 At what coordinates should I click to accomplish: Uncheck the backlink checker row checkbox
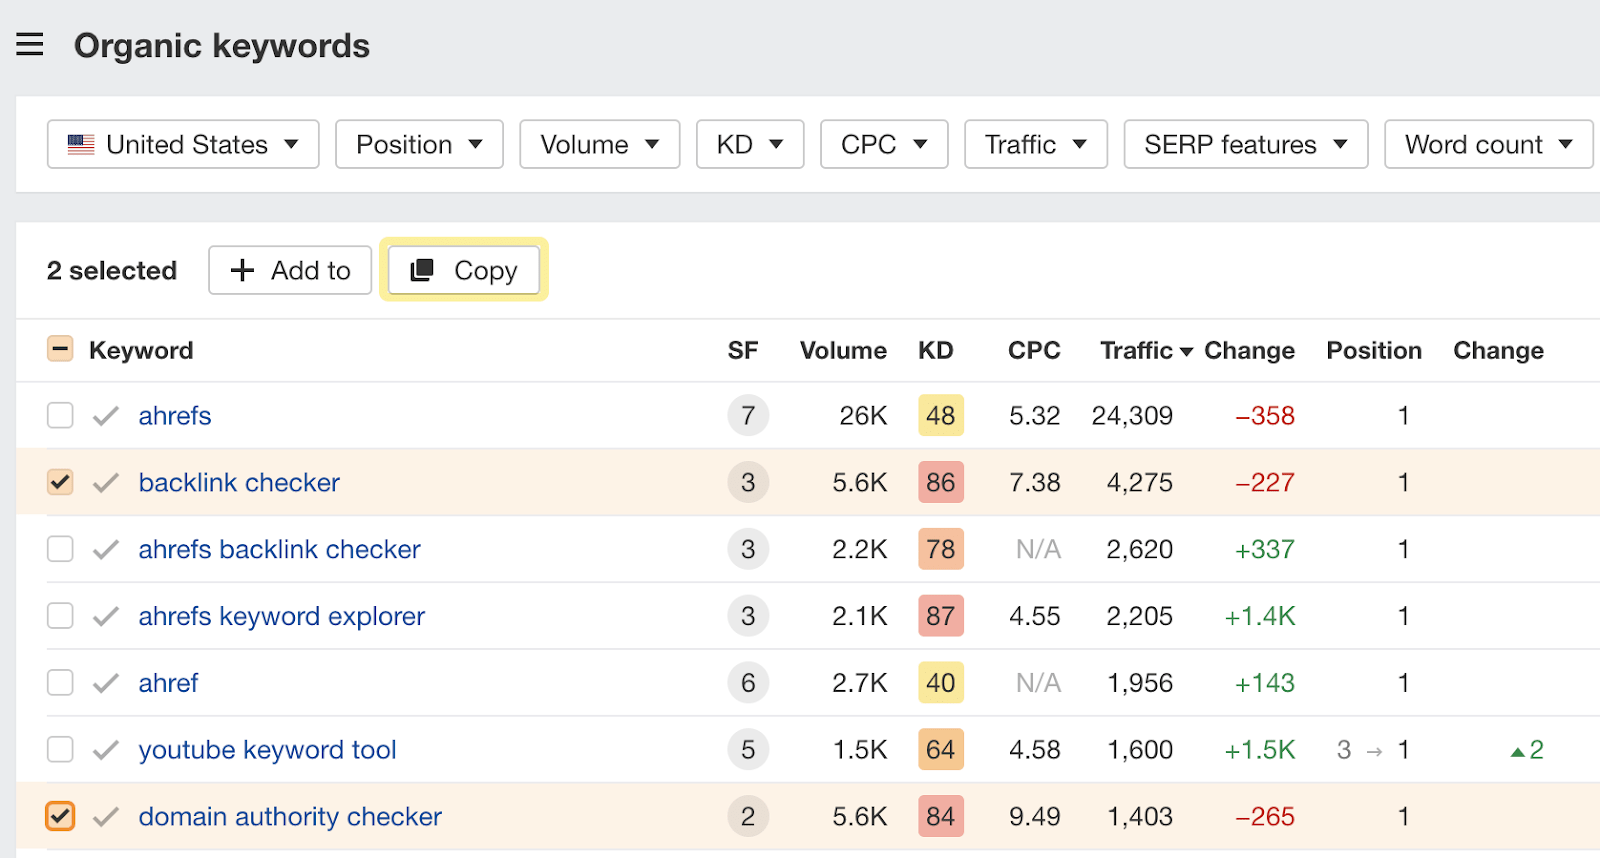[60, 483]
